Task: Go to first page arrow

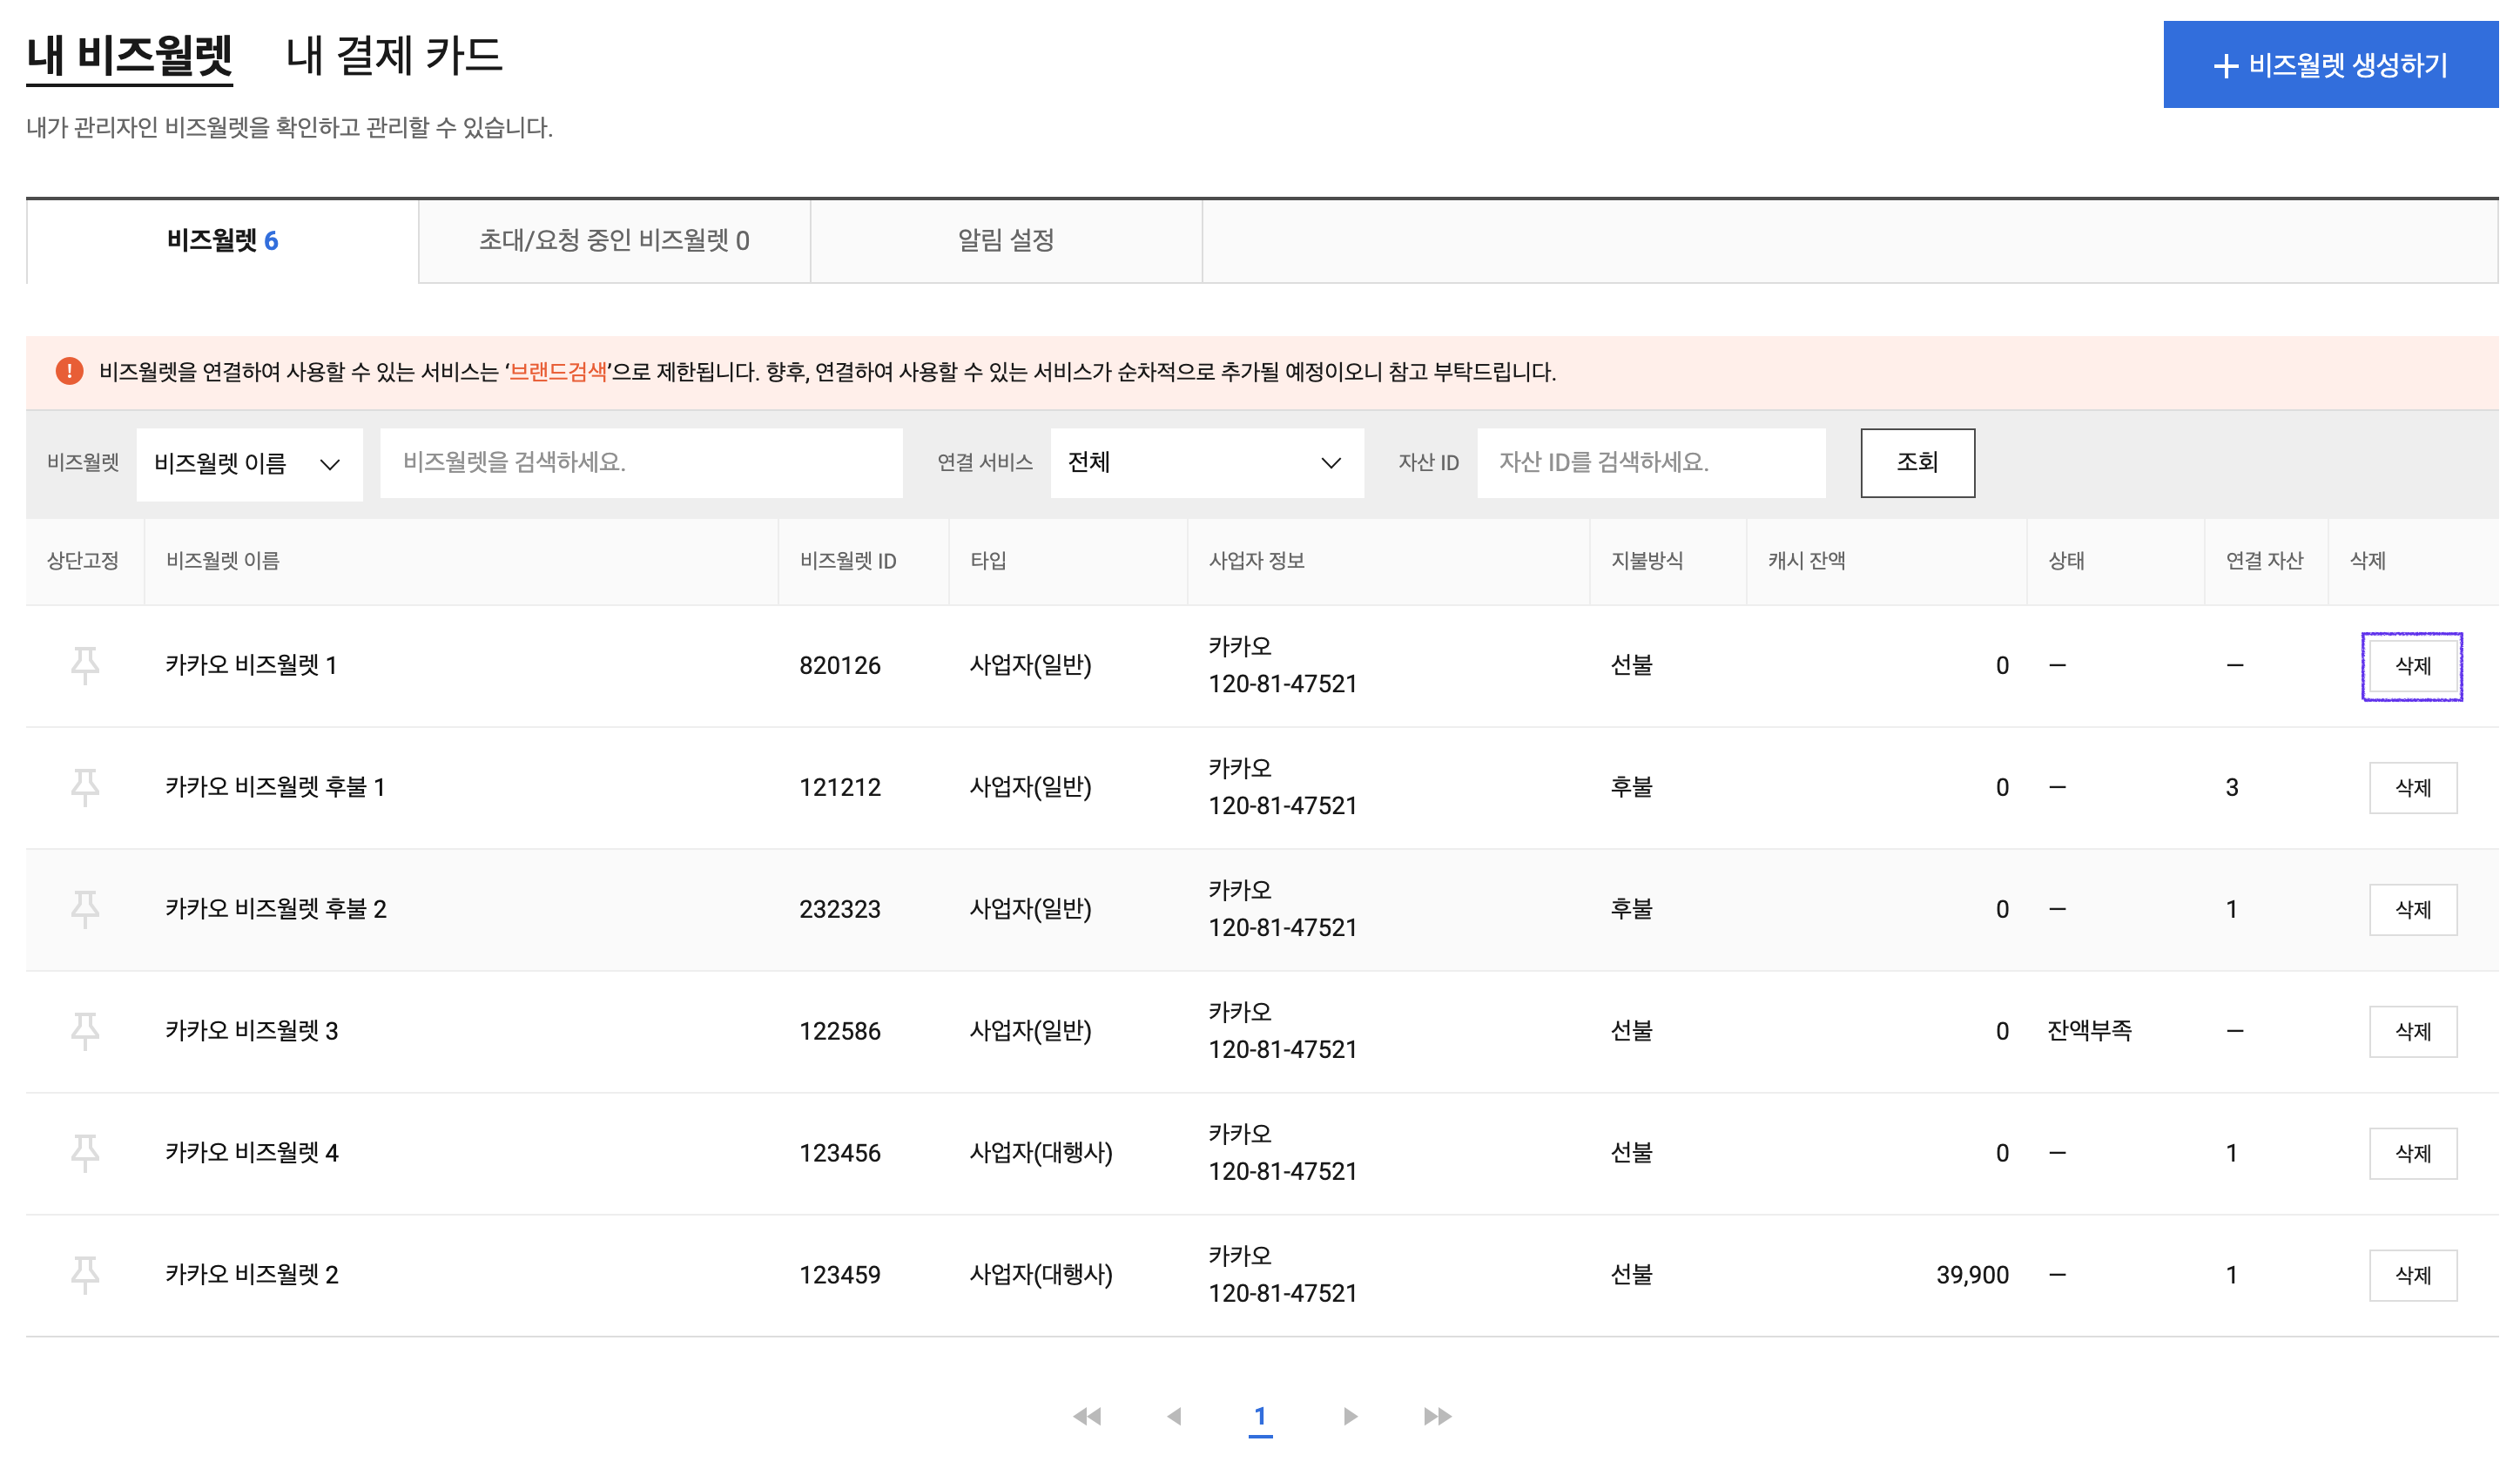Action: [1087, 1416]
